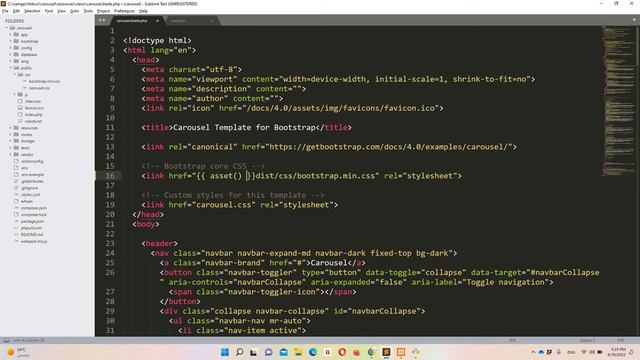Viewport: 640px width, 360px height.
Task: Expand the vendor folder
Action: coord(11,154)
